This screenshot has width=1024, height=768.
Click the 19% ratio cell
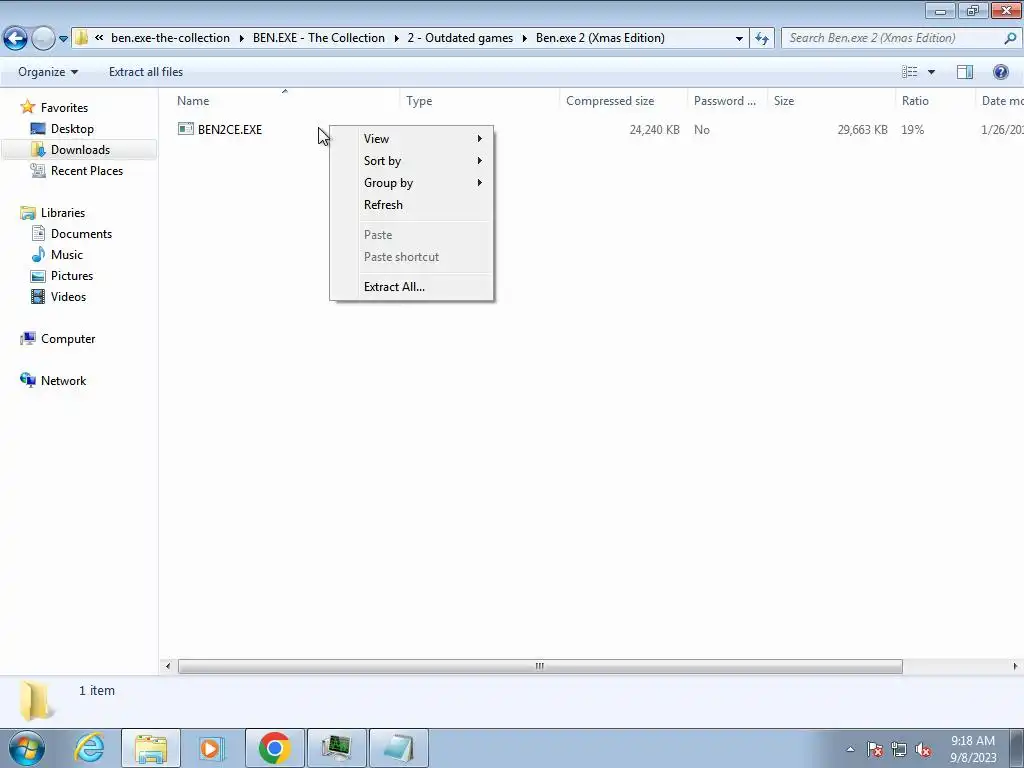point(912,129)
